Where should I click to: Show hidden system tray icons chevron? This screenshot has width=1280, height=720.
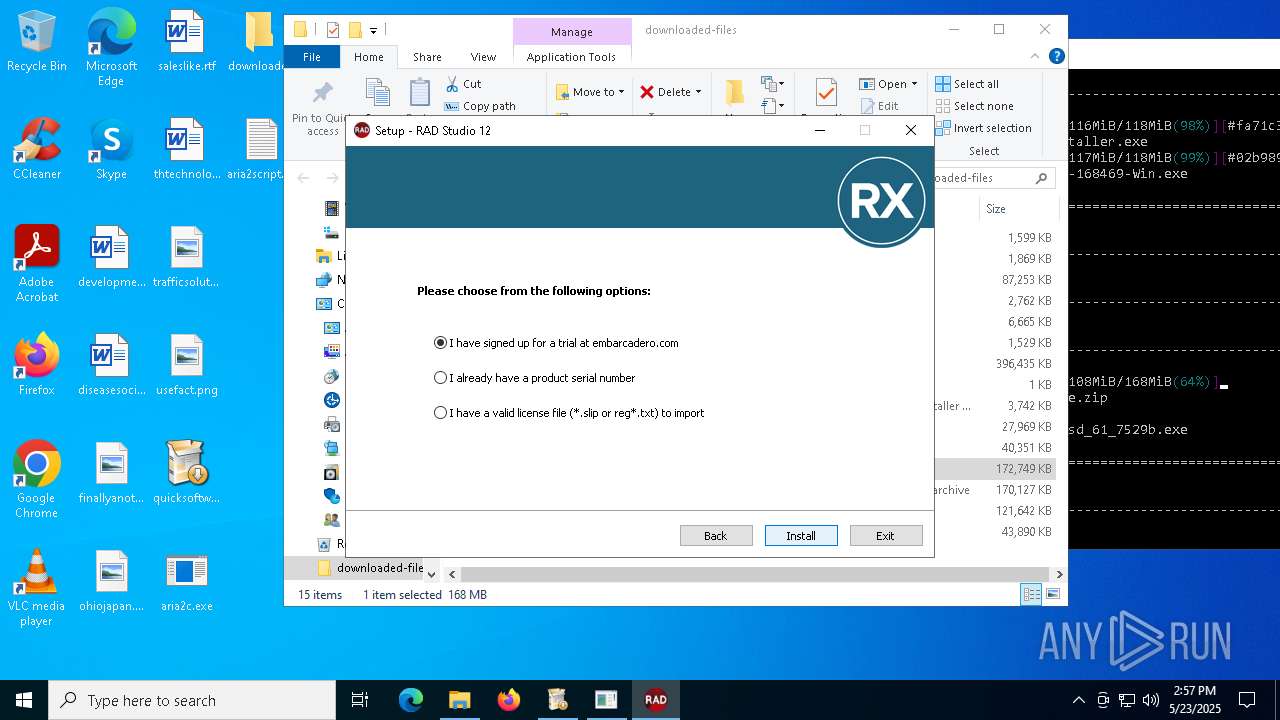pos(1078,700)
